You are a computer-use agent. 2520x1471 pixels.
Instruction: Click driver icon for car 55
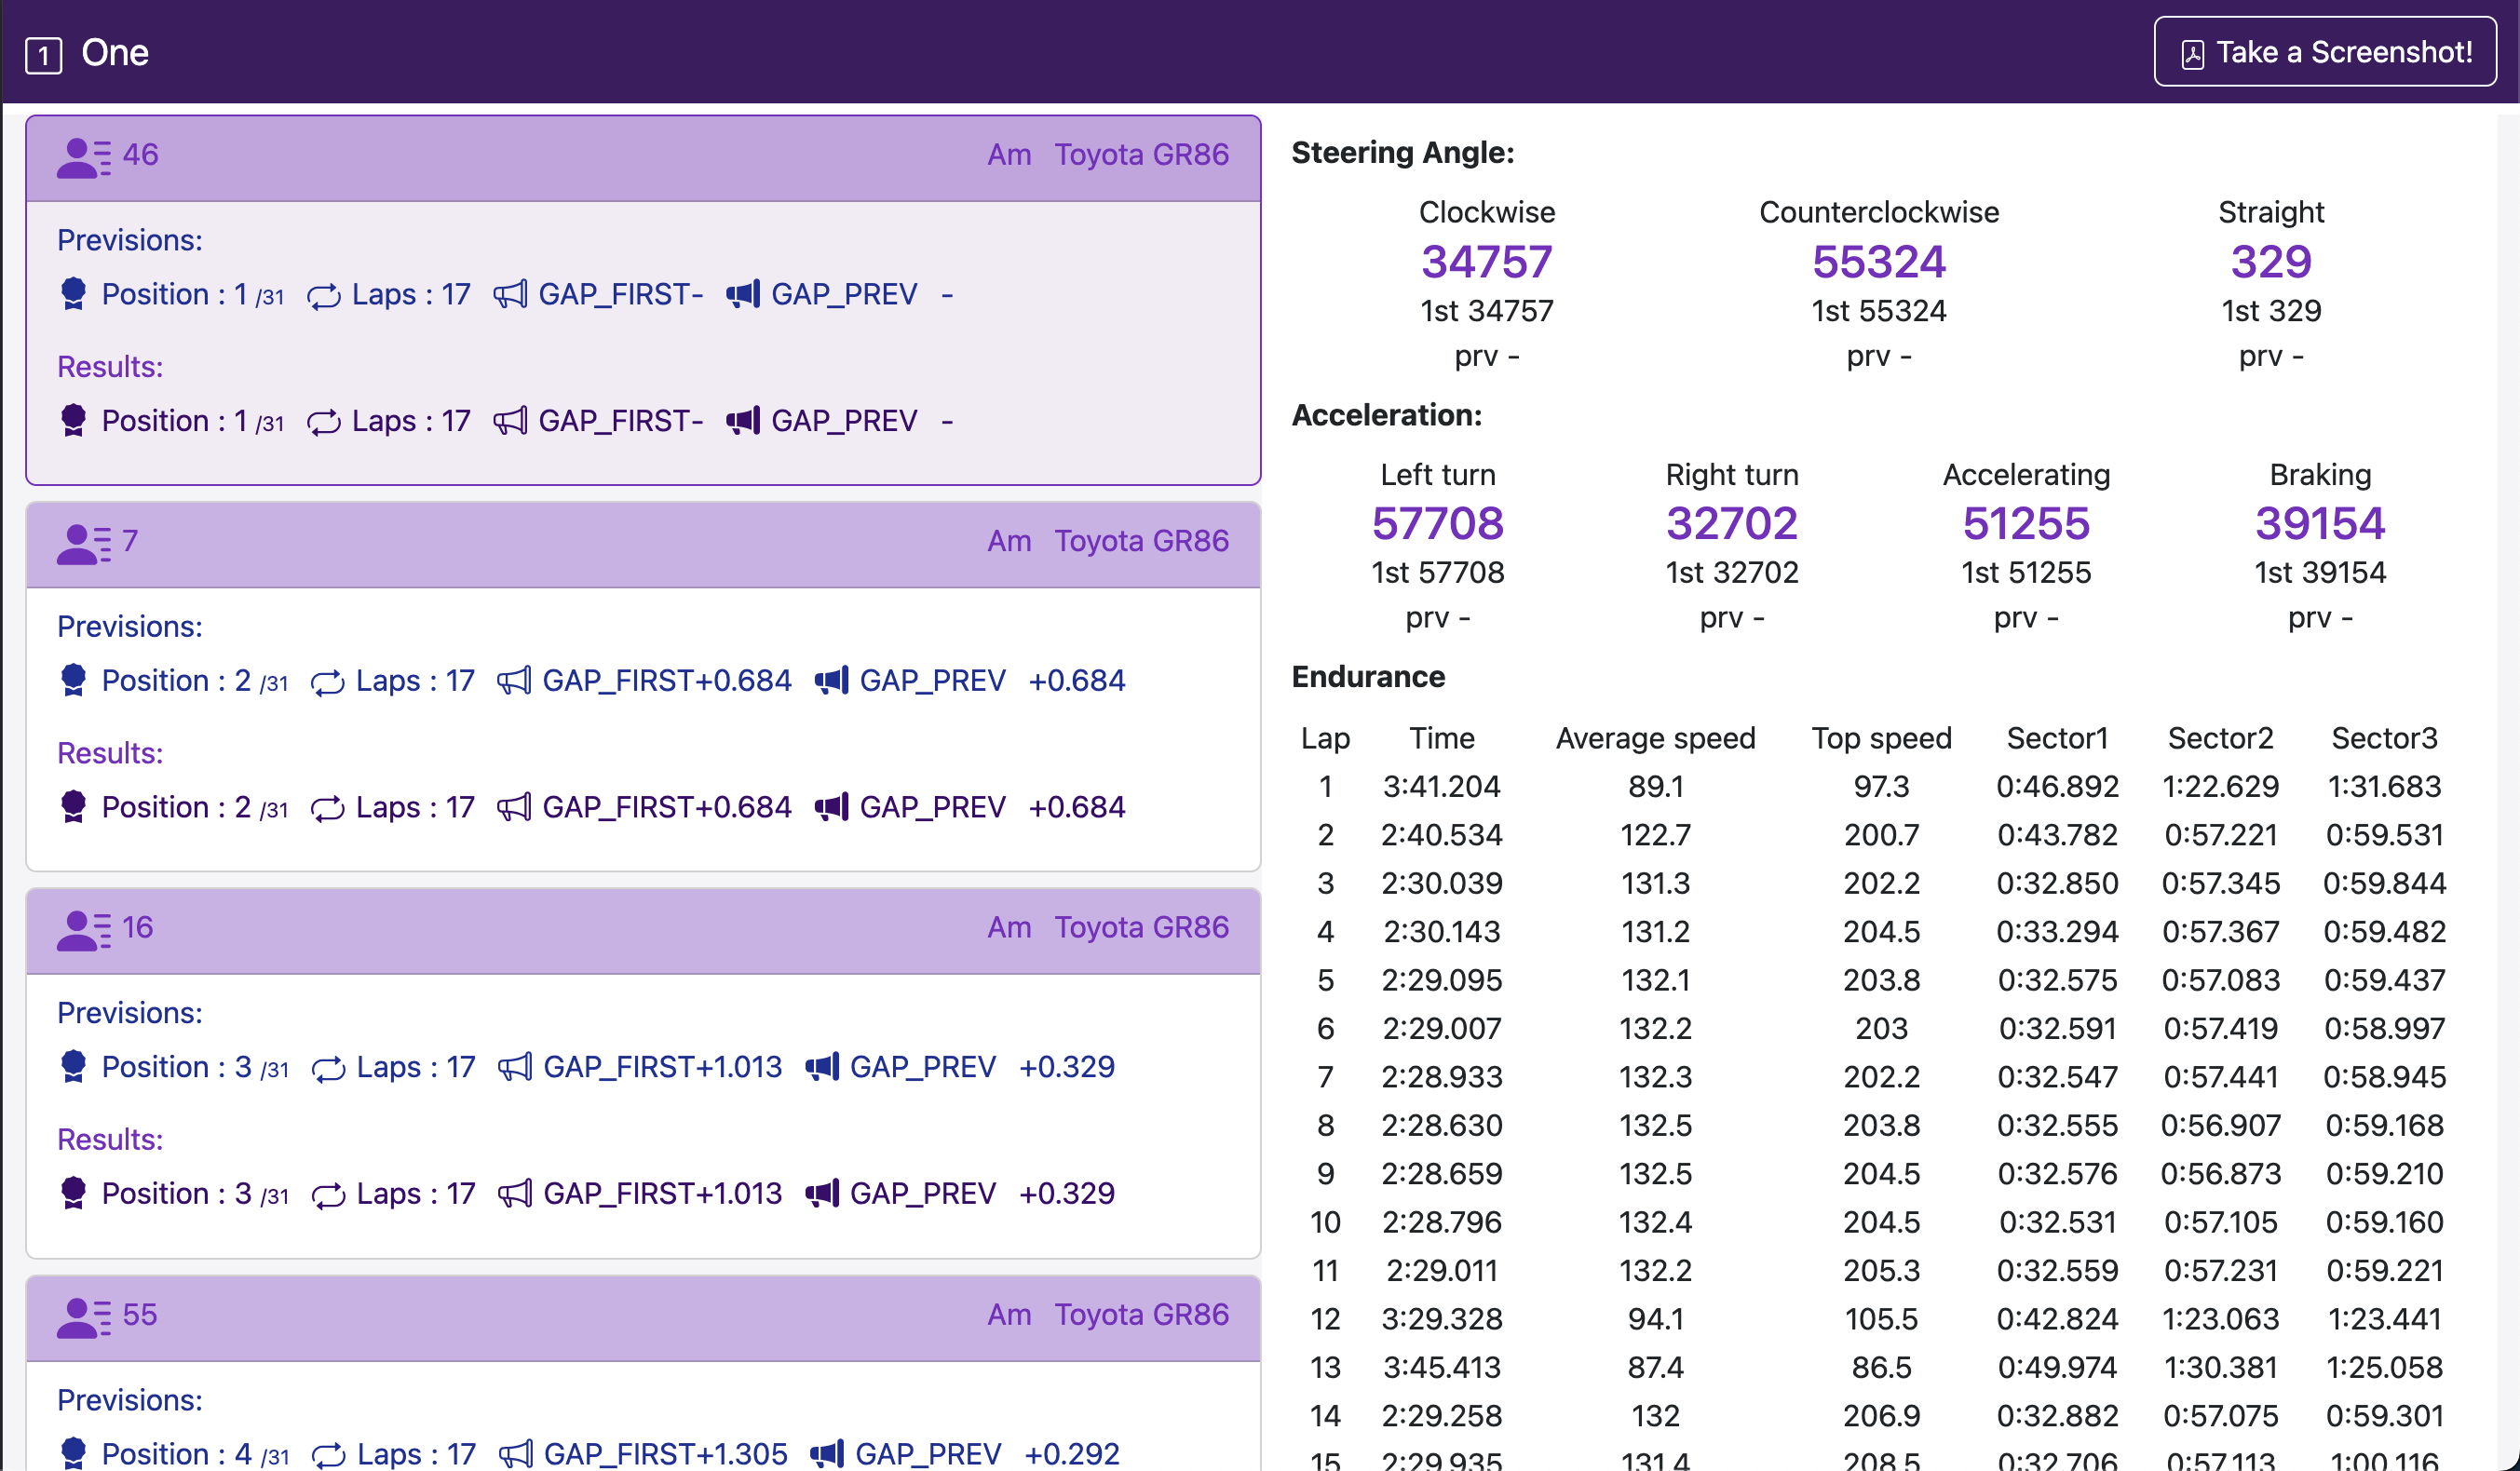coord(83,1317)
